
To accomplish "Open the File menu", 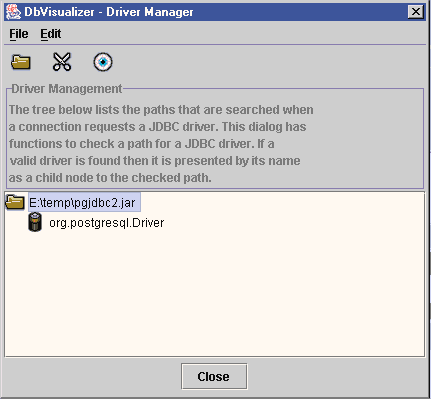I will point(19,34).
